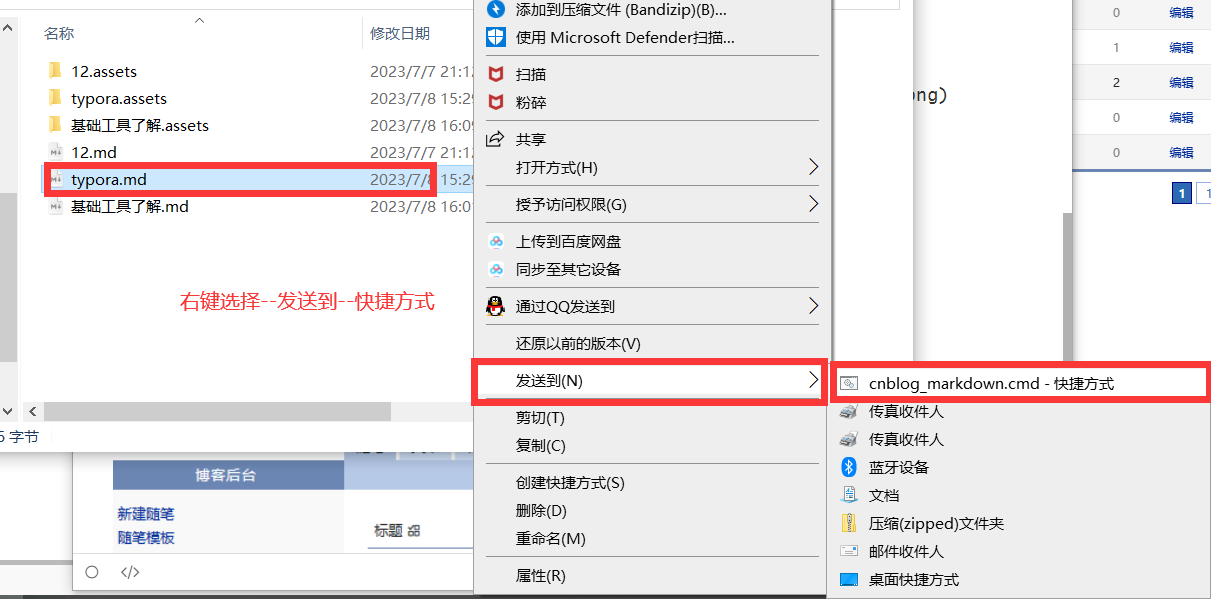Sort files by the 修改日期 column header

400,33
